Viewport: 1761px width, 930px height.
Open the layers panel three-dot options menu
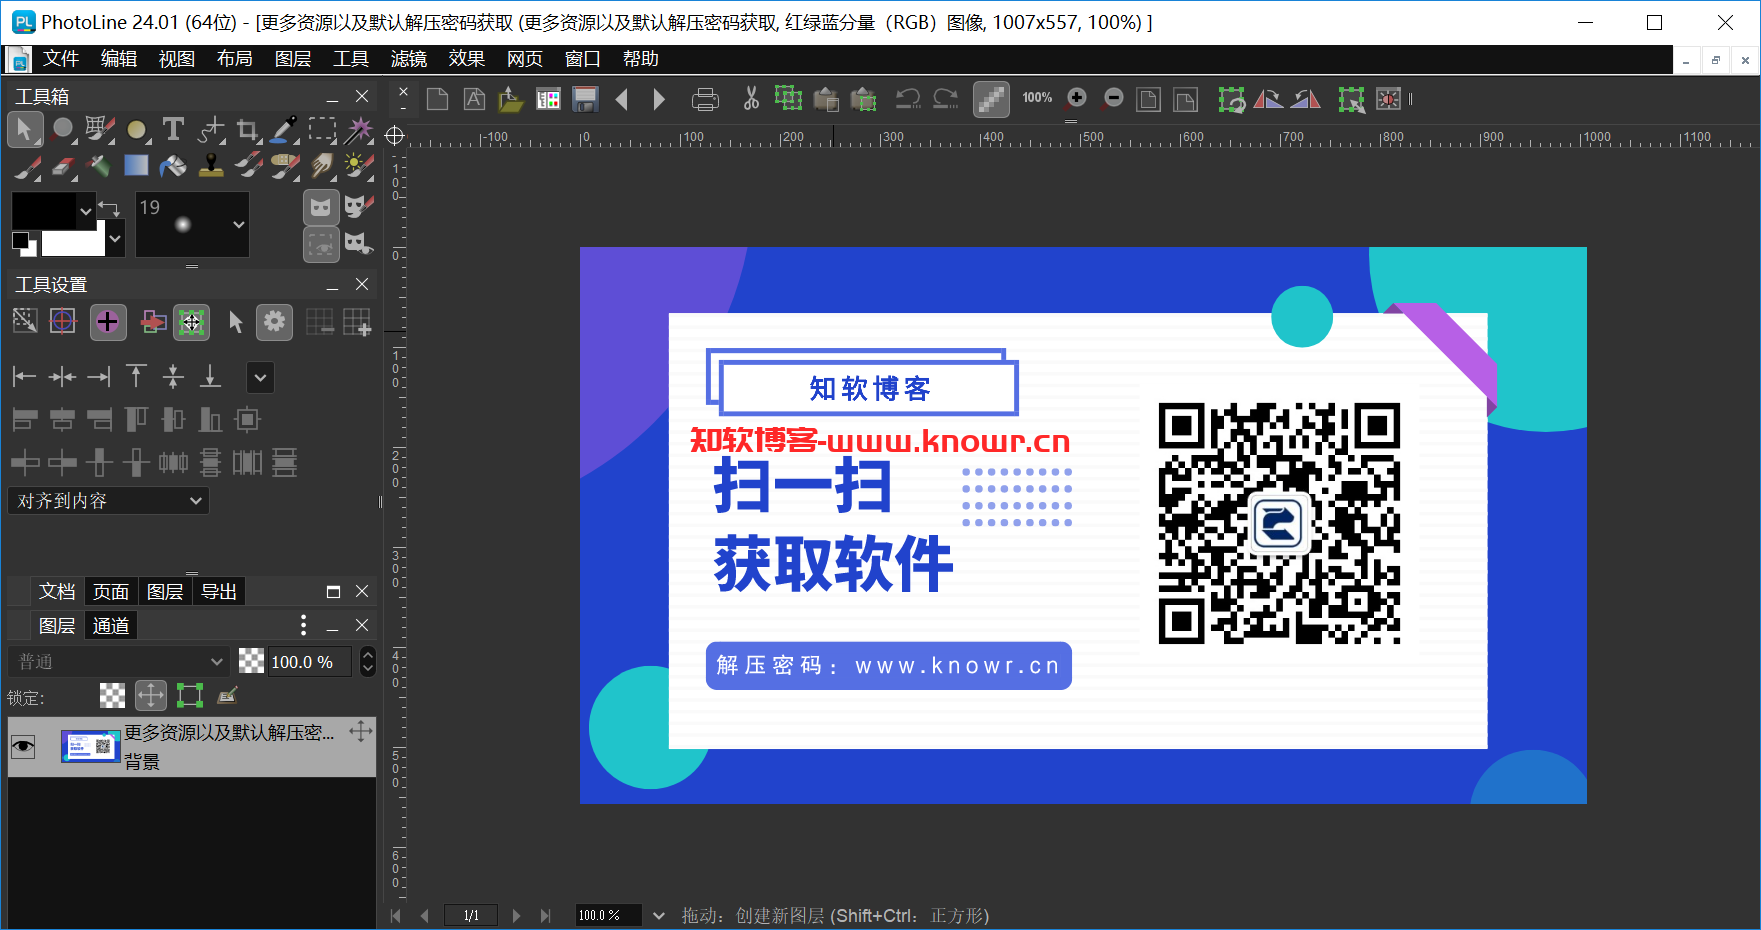tap(304, 625)
